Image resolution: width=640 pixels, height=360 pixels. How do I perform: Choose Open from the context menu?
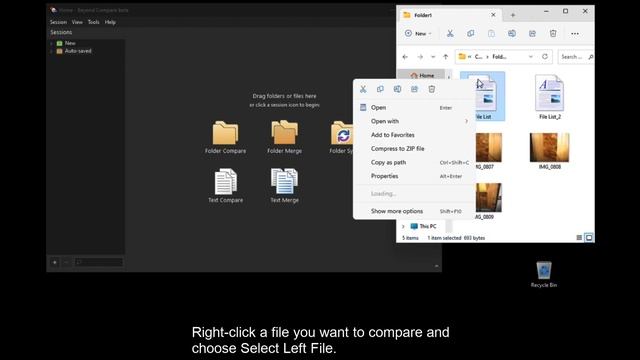[x=414, y=108]
